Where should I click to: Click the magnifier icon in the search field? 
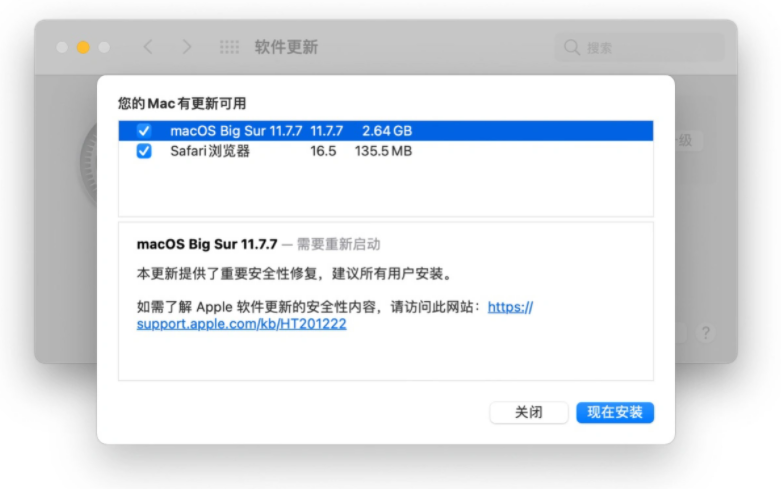(572, 48)
